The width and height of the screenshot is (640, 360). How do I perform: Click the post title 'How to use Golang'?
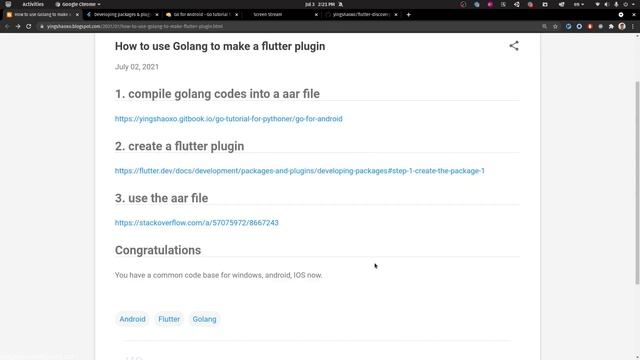[220, 46]
